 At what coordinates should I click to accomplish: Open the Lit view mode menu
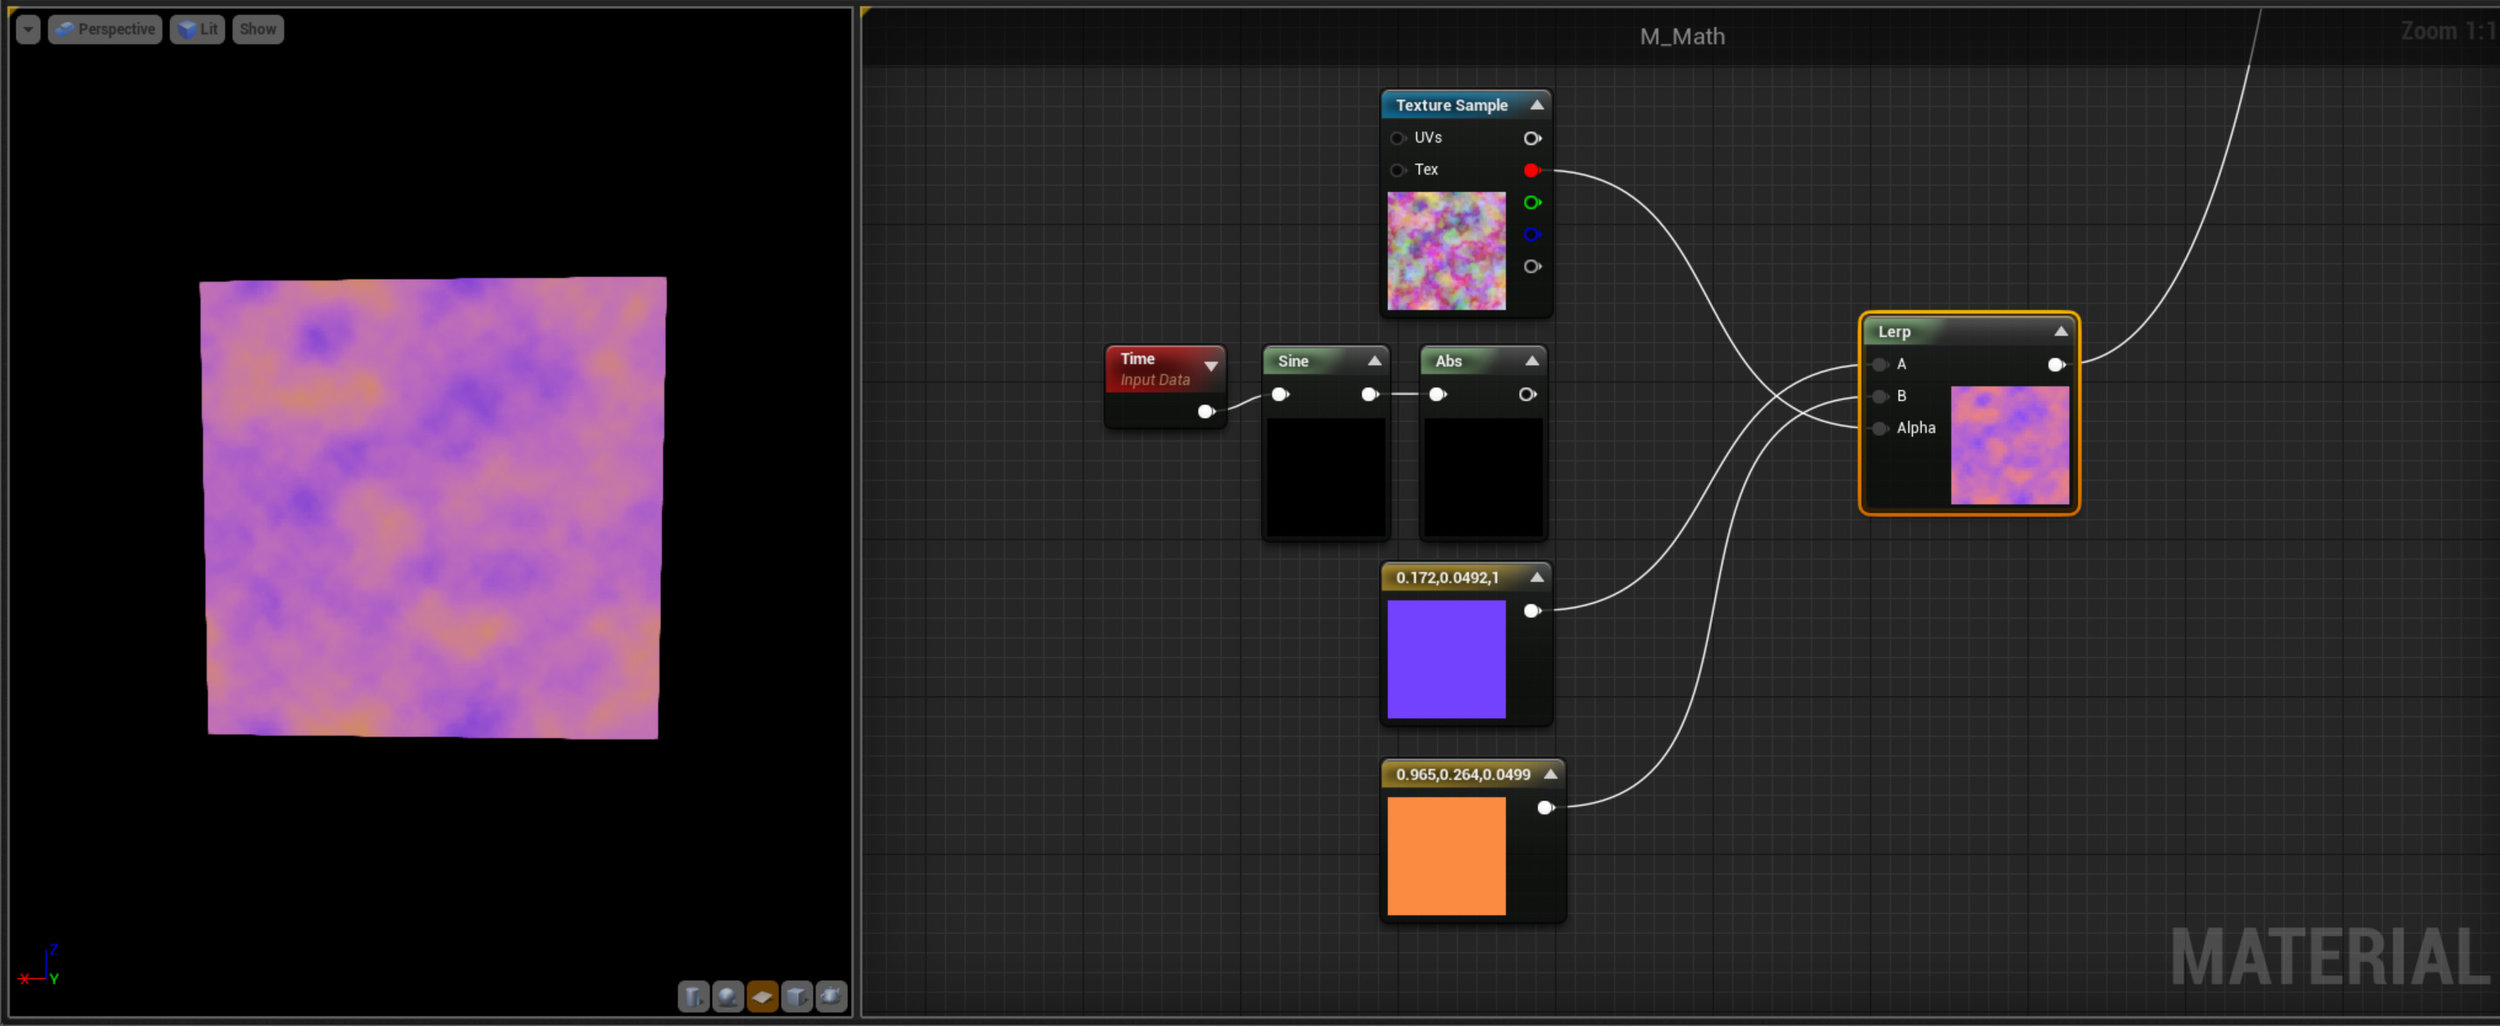(197, 30)
